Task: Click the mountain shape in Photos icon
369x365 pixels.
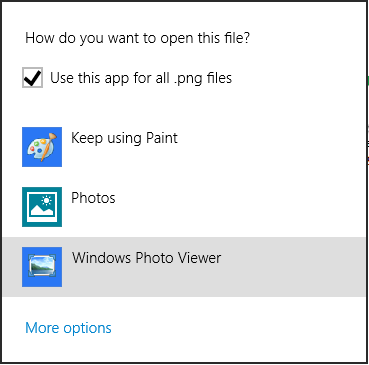Action: pos(42,211)
